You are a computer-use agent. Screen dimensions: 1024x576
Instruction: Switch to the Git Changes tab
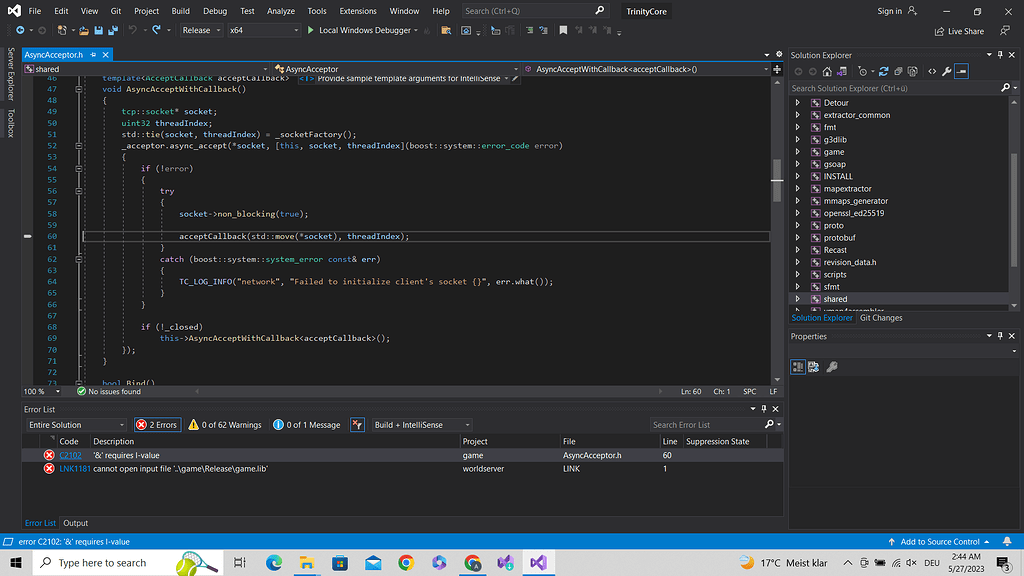pyautogui.click(x=881, y=318)
